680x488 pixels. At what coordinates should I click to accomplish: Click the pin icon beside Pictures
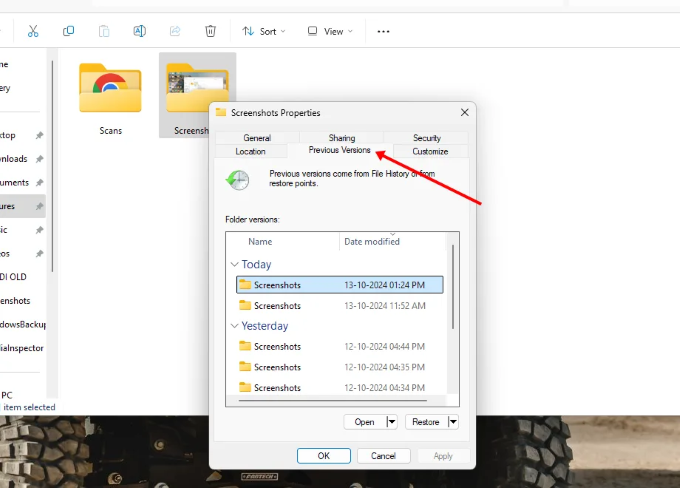(x=39, y=206)
